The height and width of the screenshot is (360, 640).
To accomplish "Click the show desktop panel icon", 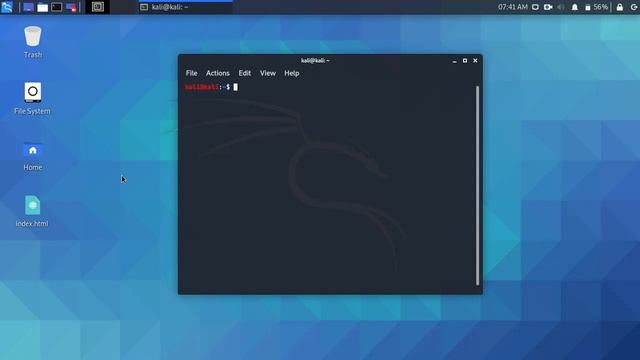I will pyautogui.click(x=28, y=7).
